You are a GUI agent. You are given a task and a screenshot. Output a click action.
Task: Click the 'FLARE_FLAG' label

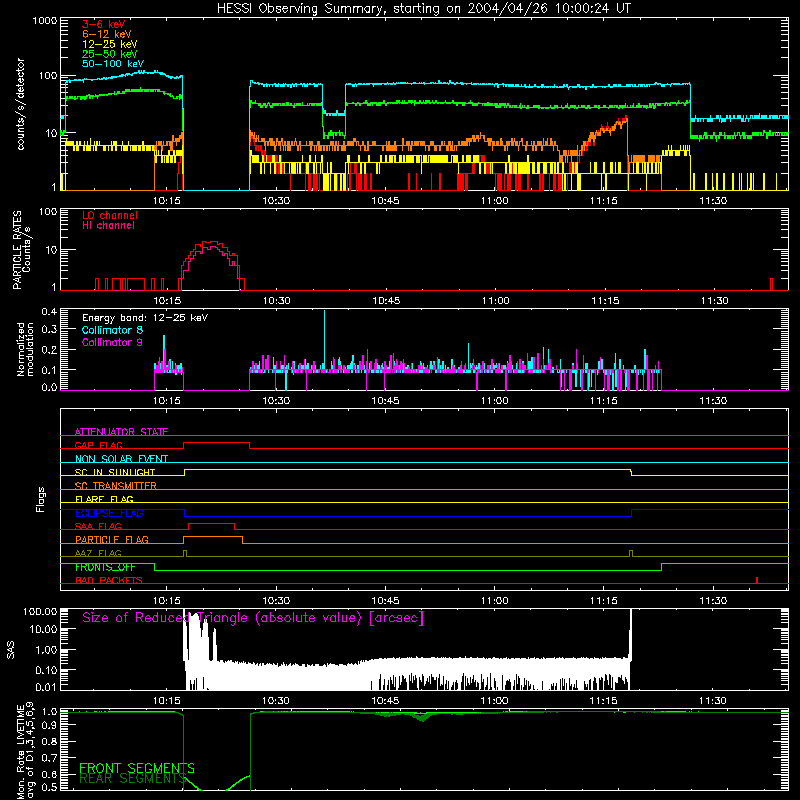click(104, 499)
